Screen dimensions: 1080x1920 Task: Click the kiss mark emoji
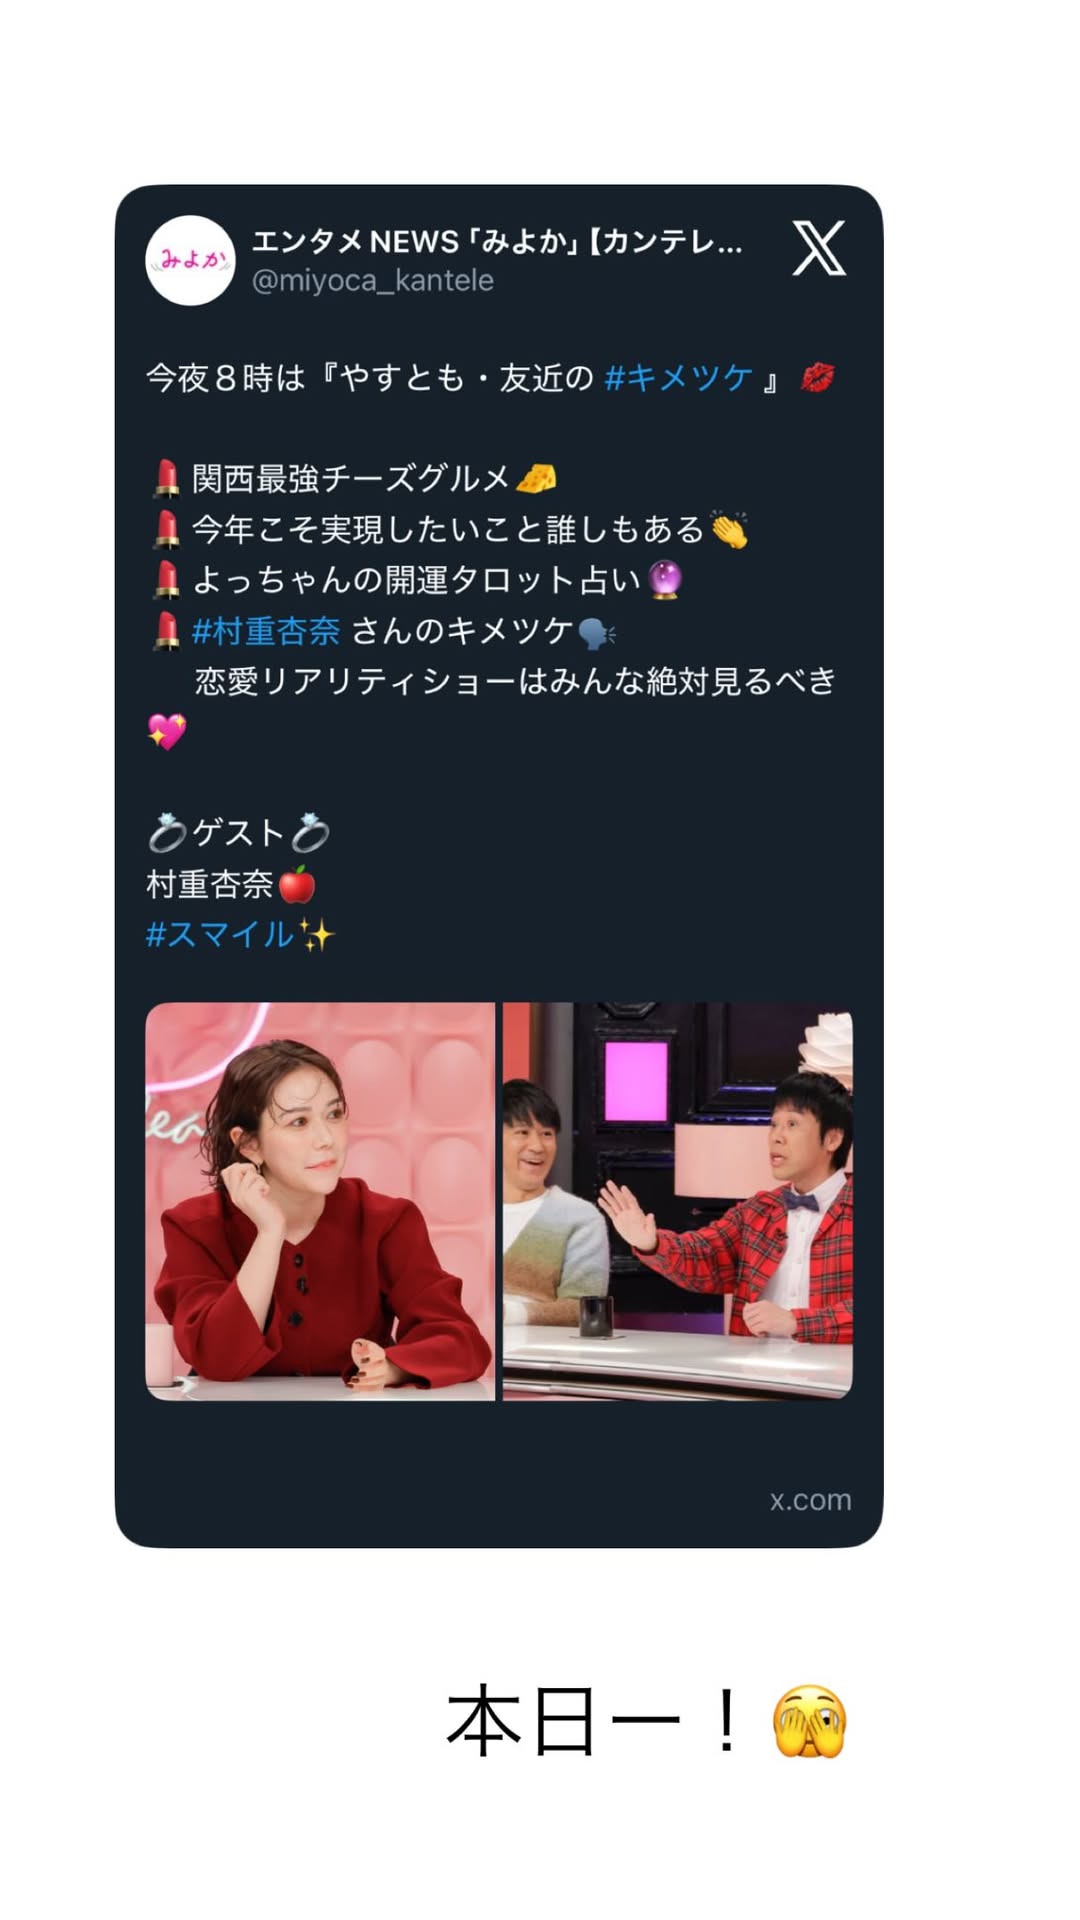click(x=817, y=378)
